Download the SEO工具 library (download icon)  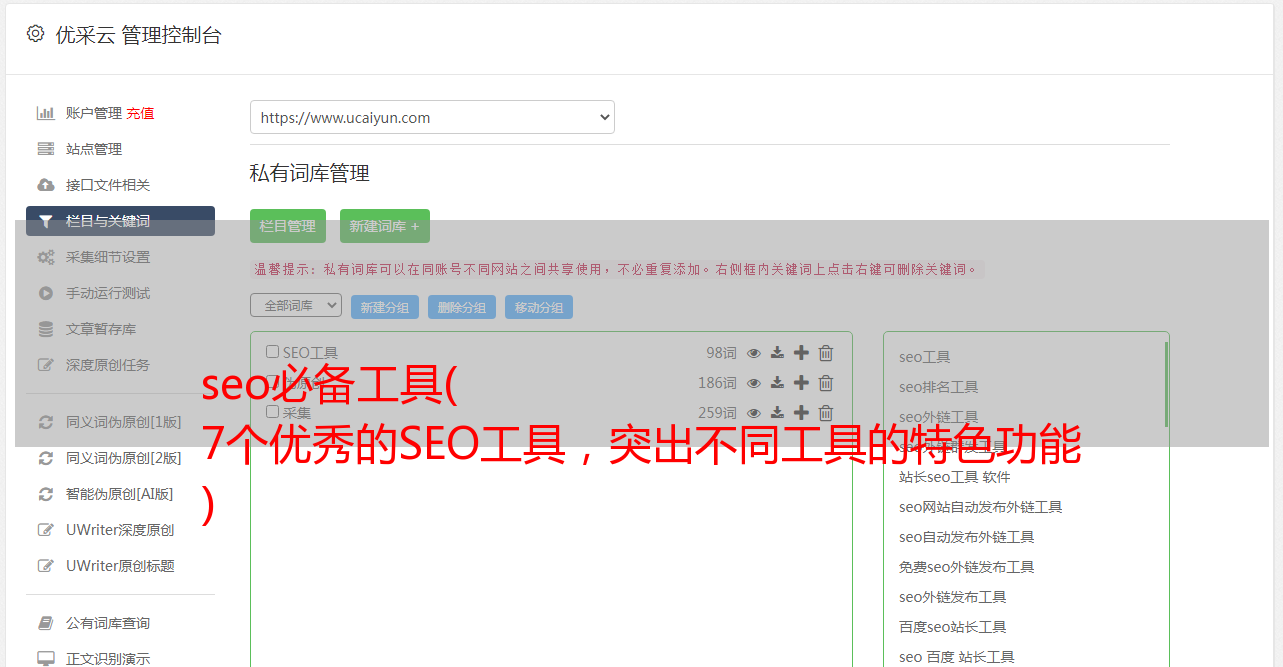point(778,353)
